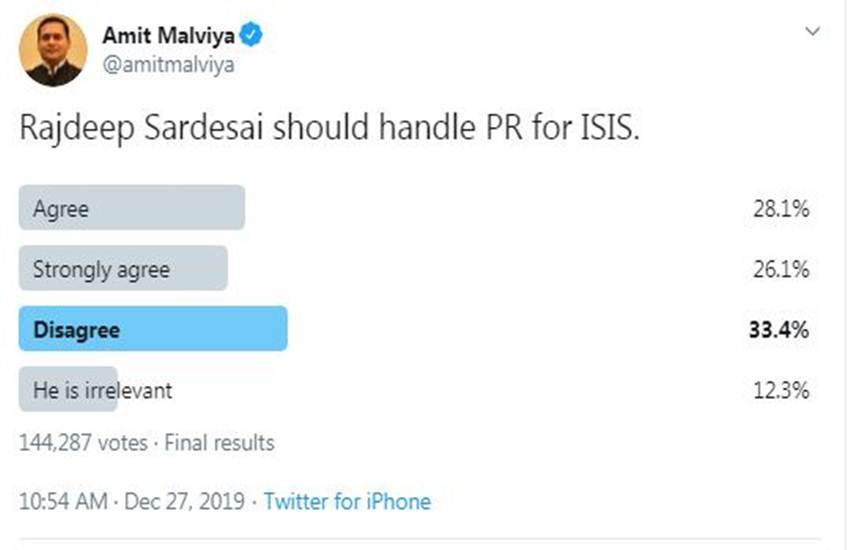
Task: Click the tweet text about Rajdeep Sardesai
Action: [330, 129]
